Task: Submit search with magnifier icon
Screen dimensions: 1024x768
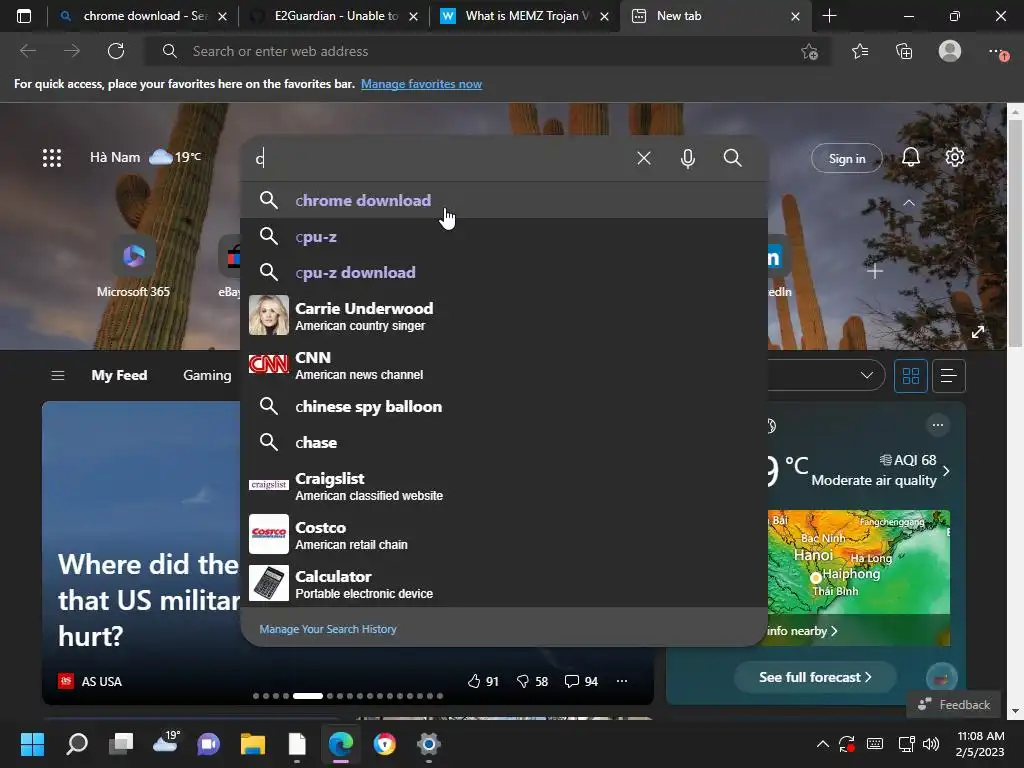Action: tap(732, 158)
